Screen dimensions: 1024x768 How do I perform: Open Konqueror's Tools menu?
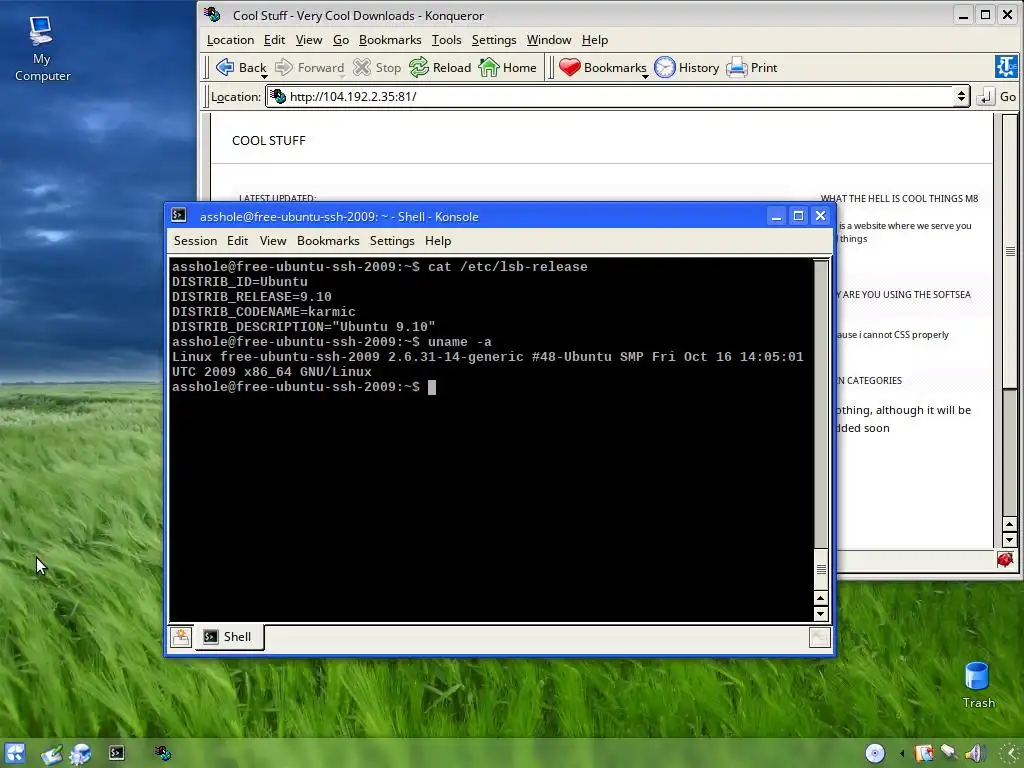tap(447, 40)
